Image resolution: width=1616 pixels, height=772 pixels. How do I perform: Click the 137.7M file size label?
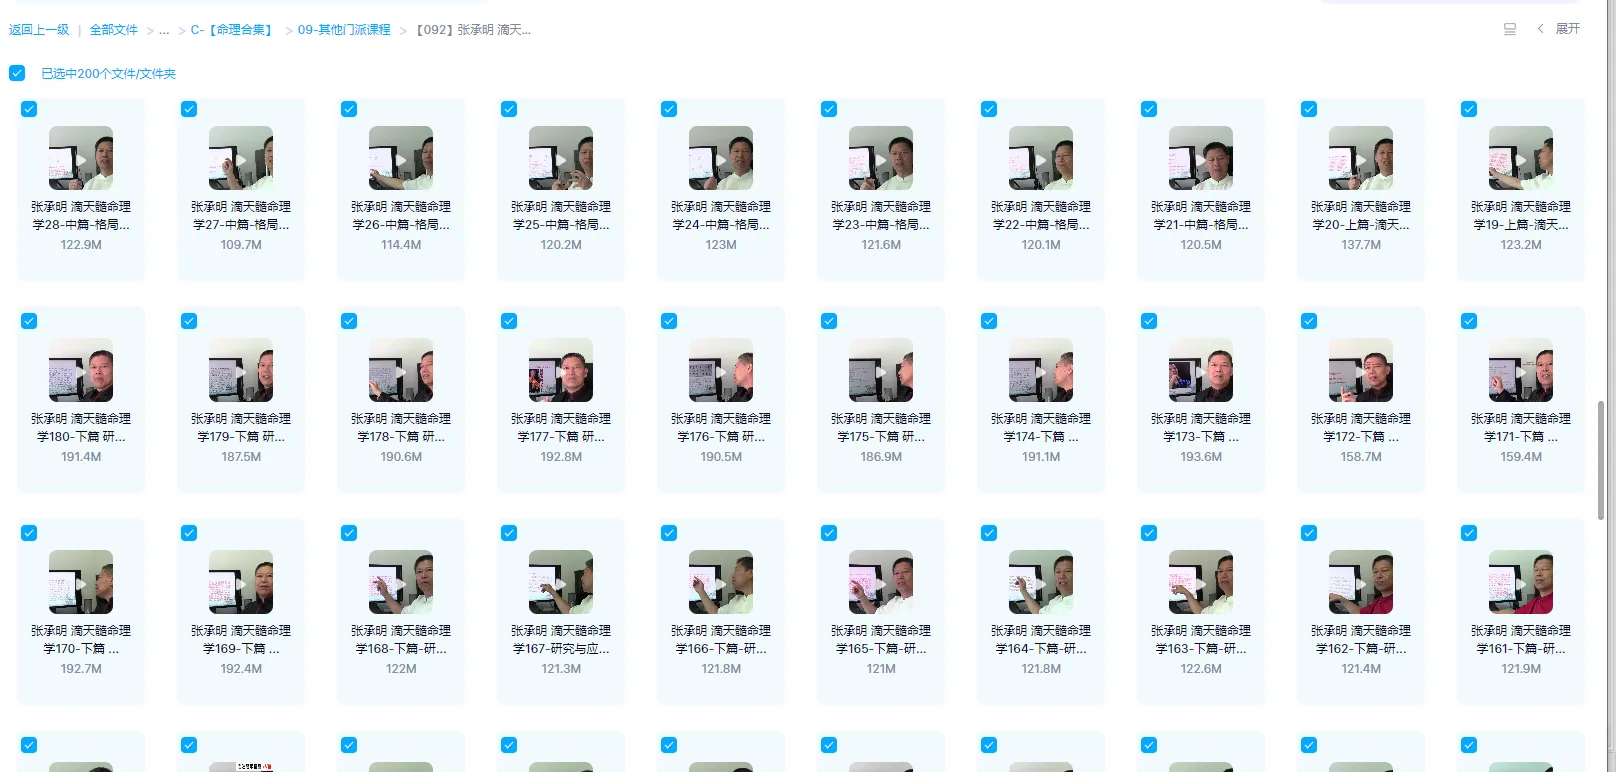tap(1361, 245)
